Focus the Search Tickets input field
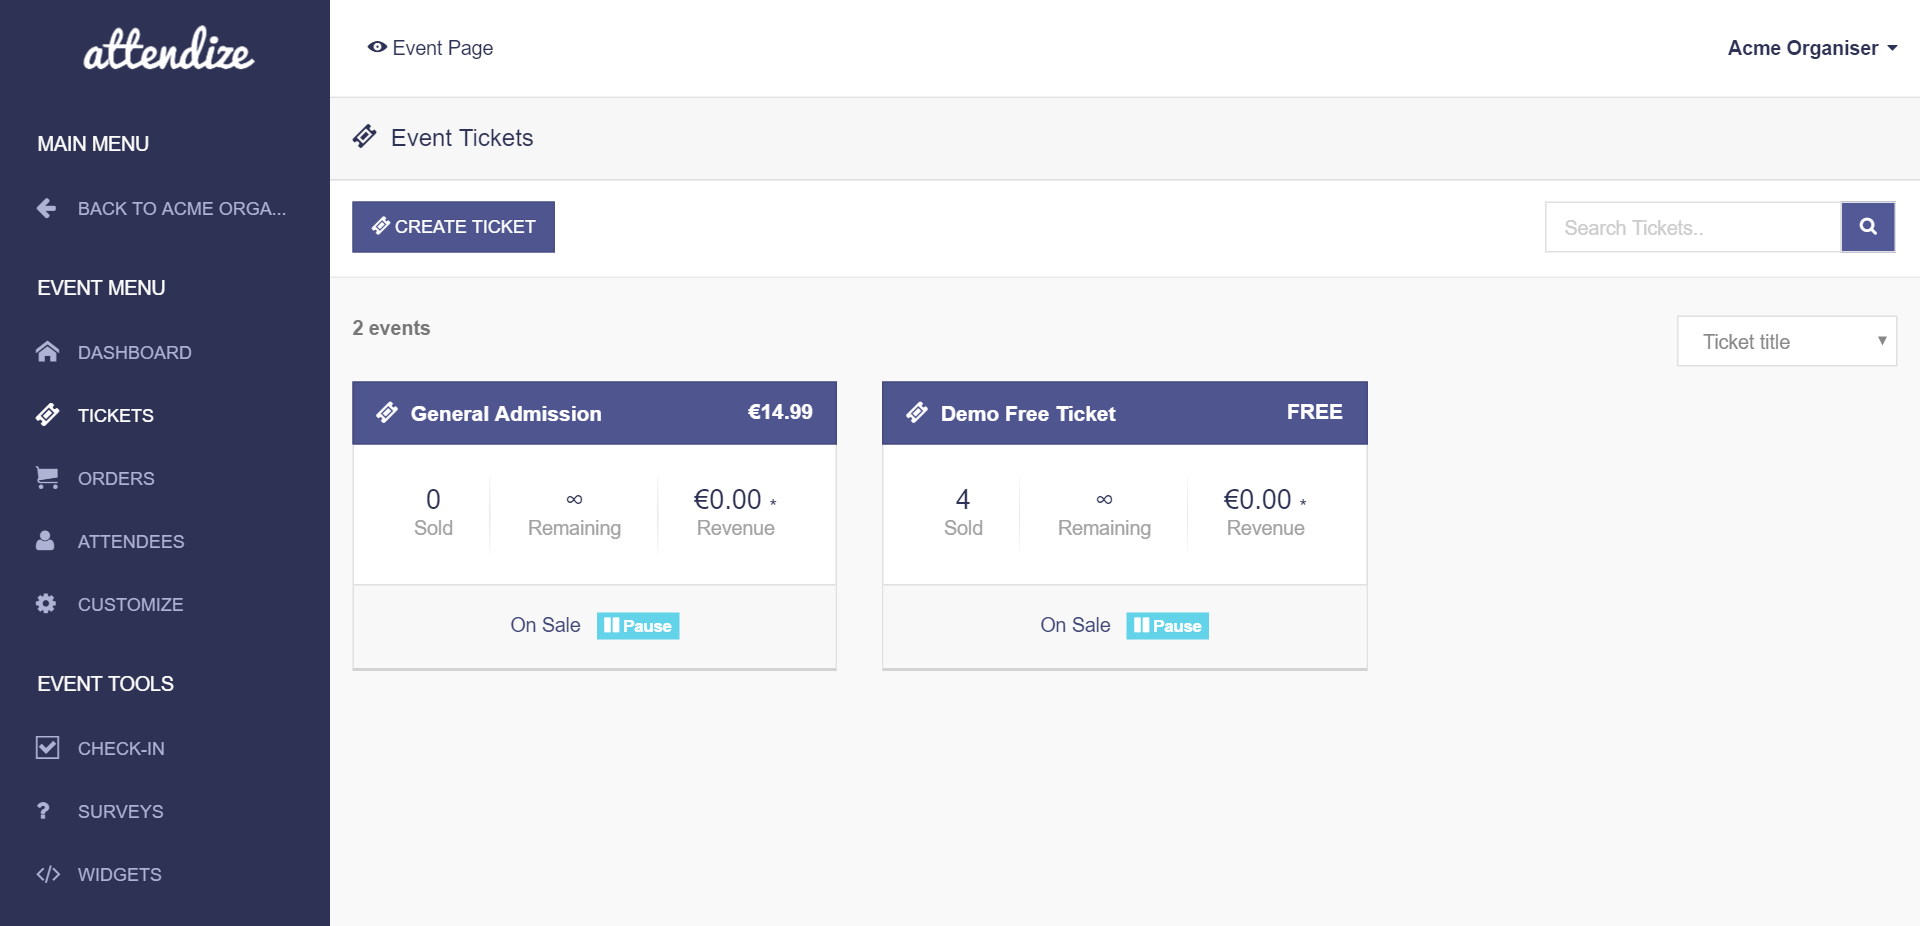This screenshot has height=926, width=1920. pos(1692,228)
